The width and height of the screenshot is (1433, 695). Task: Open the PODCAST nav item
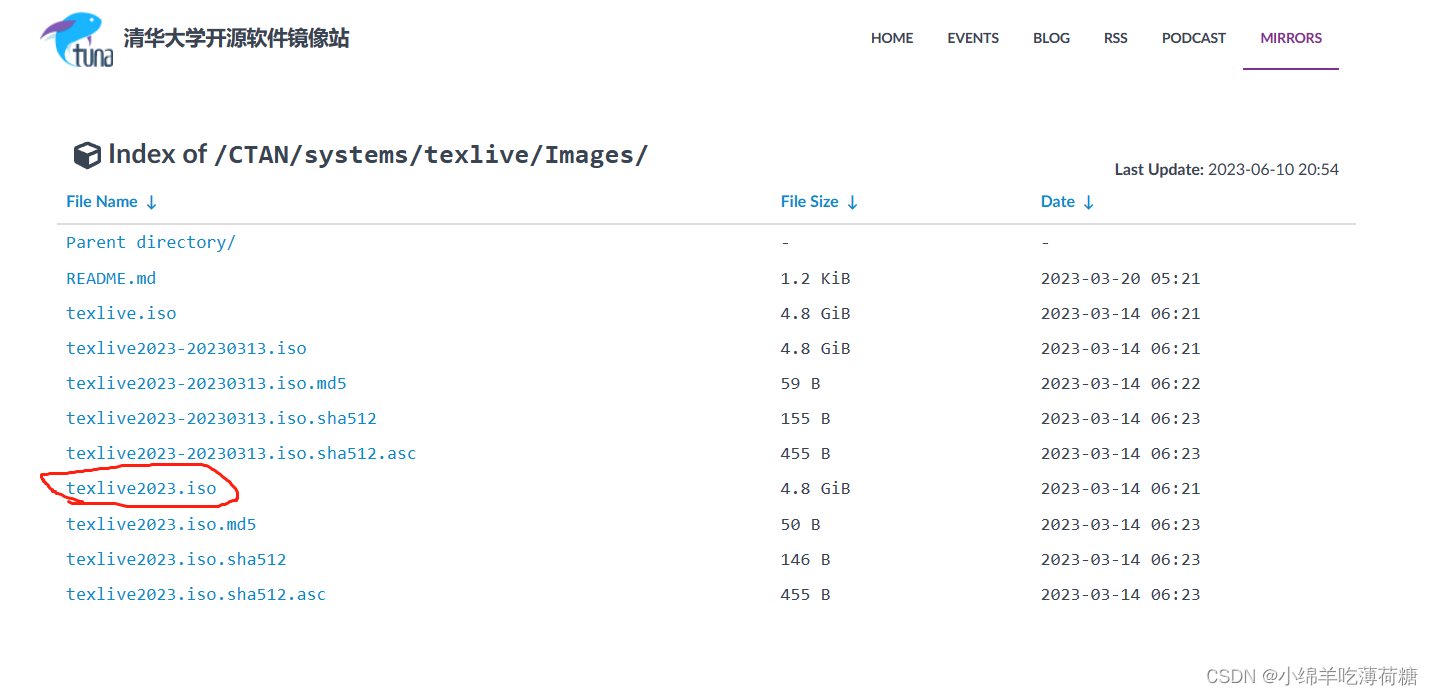tap(1193, 38)
